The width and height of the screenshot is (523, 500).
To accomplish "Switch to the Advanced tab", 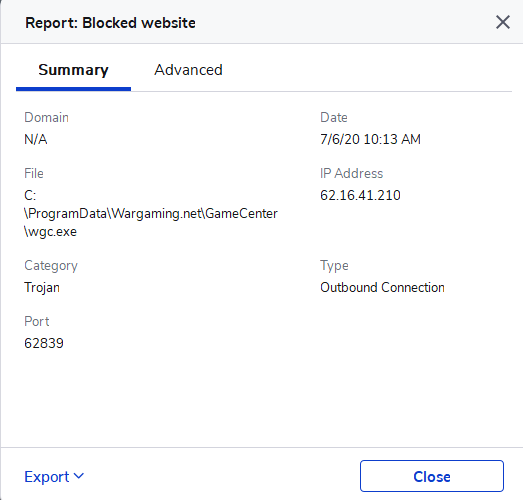I will pyautogui.click(x=188, y=70).
